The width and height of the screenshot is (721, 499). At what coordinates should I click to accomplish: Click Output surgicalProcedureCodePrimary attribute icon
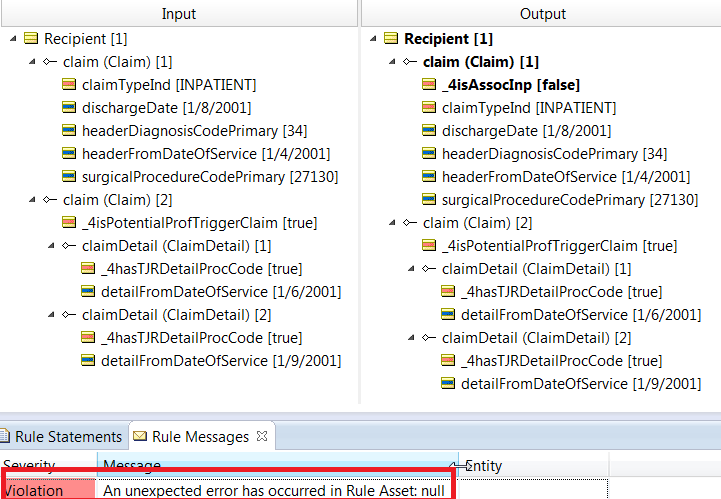(x=429, y=199)
